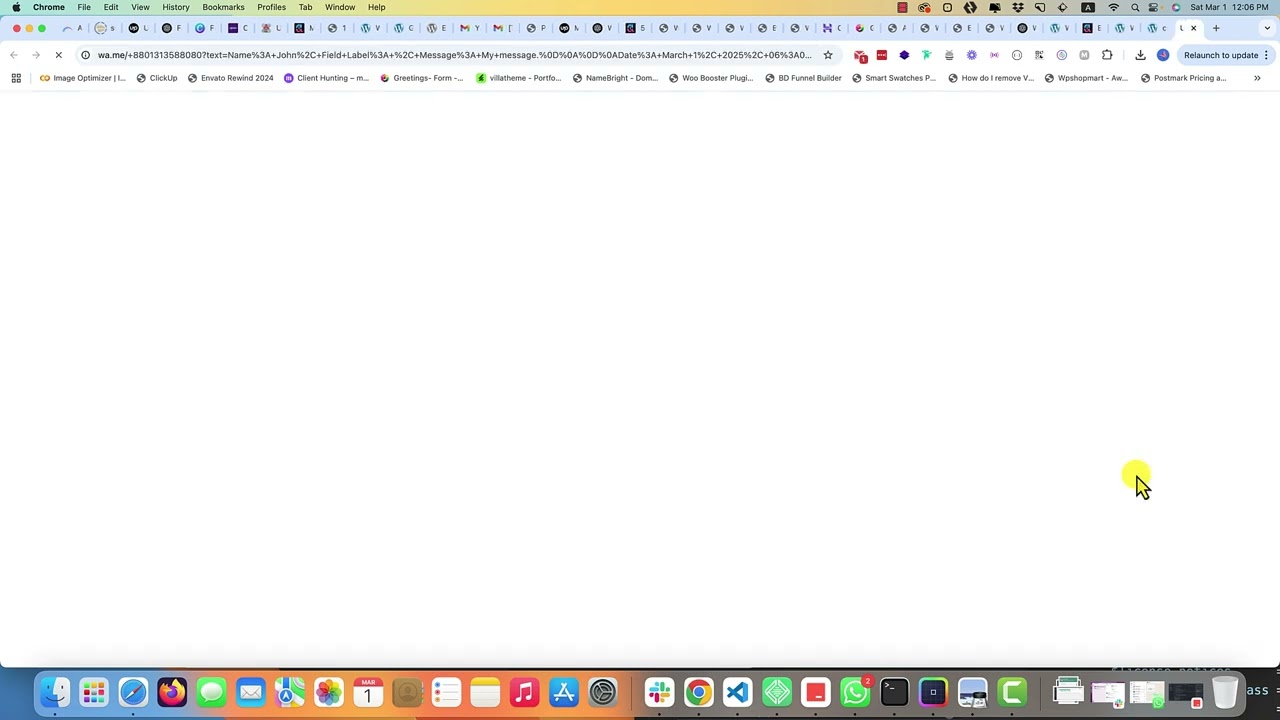Open the History menu
Screen dimensions: 1280x720
pos(176,7)
